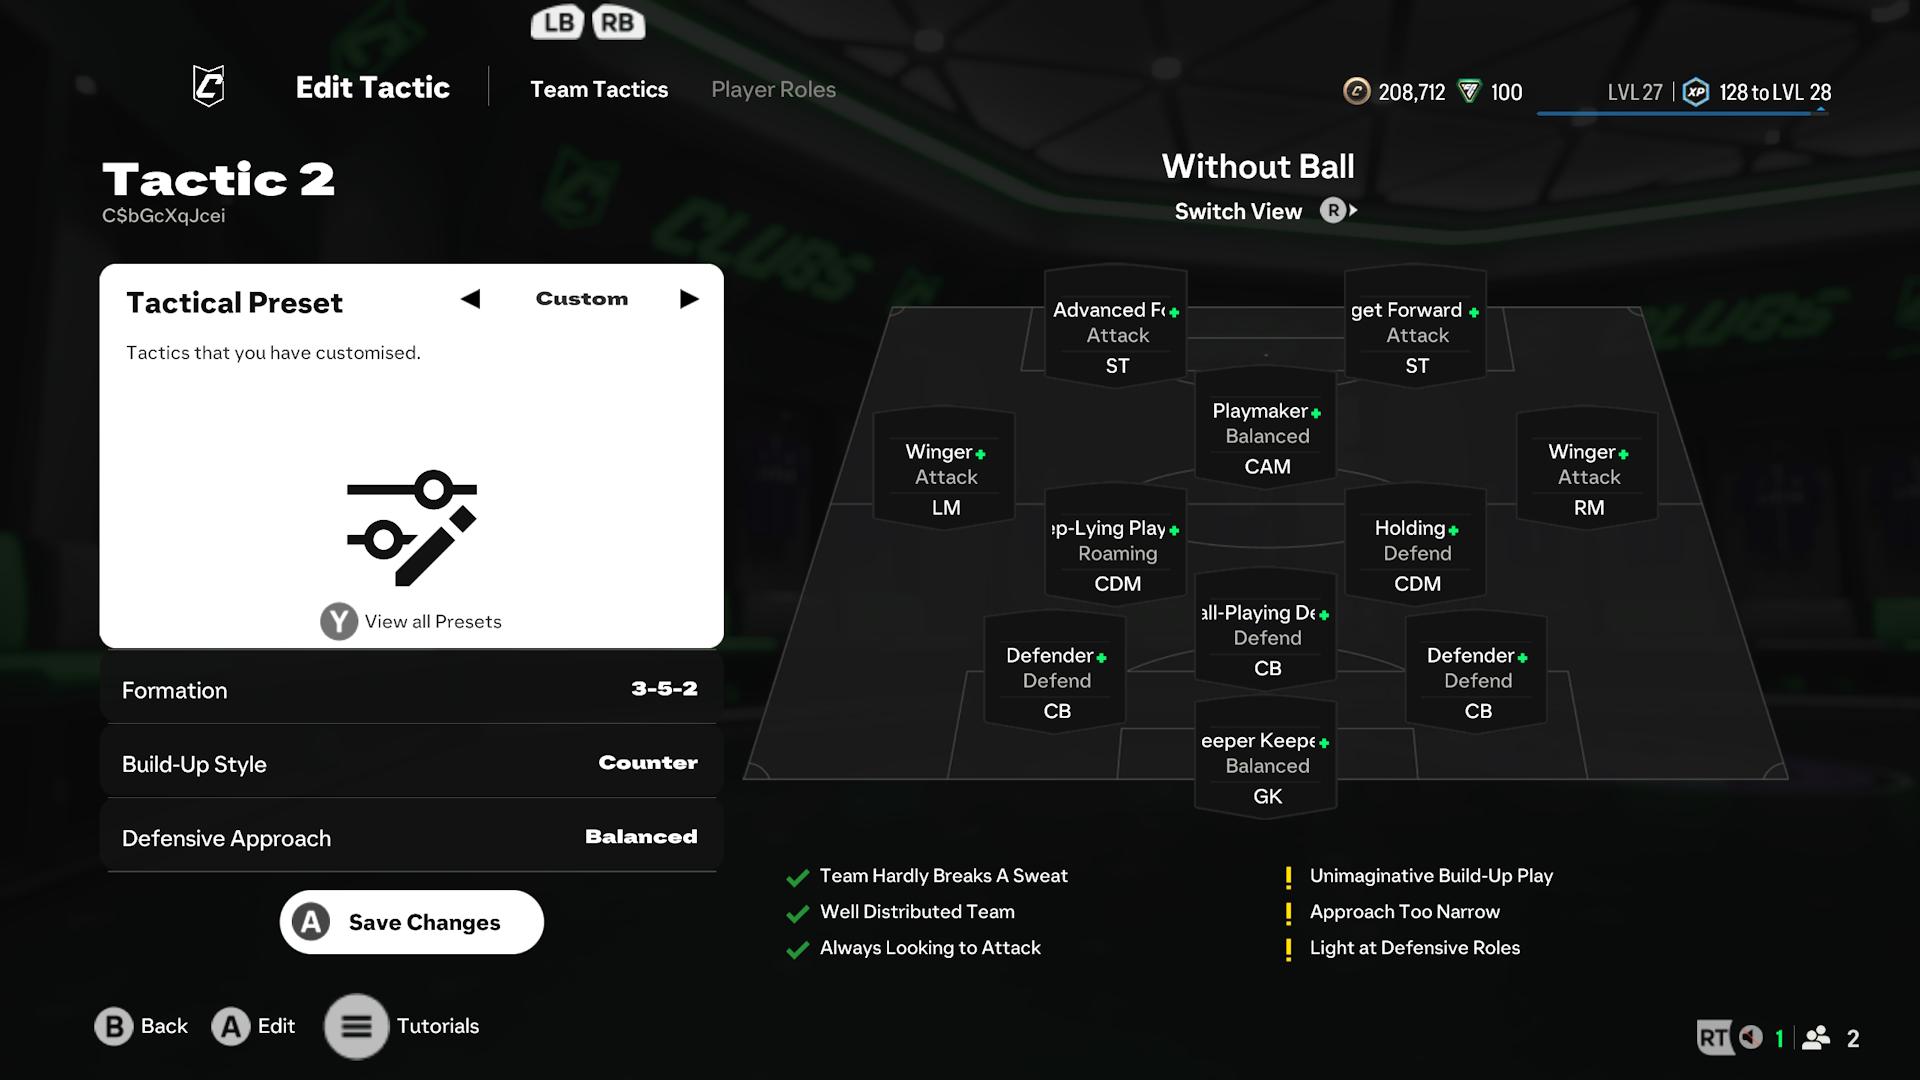Click the shield/crest icon top left
The height and width of the screenshot is (1080, 1920).
click(x=207, y=88)
